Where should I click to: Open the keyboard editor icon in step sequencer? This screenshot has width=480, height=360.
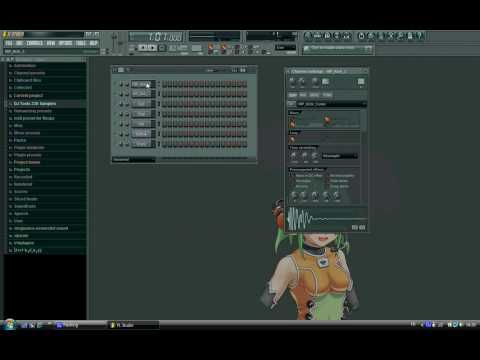pos(243,70)
